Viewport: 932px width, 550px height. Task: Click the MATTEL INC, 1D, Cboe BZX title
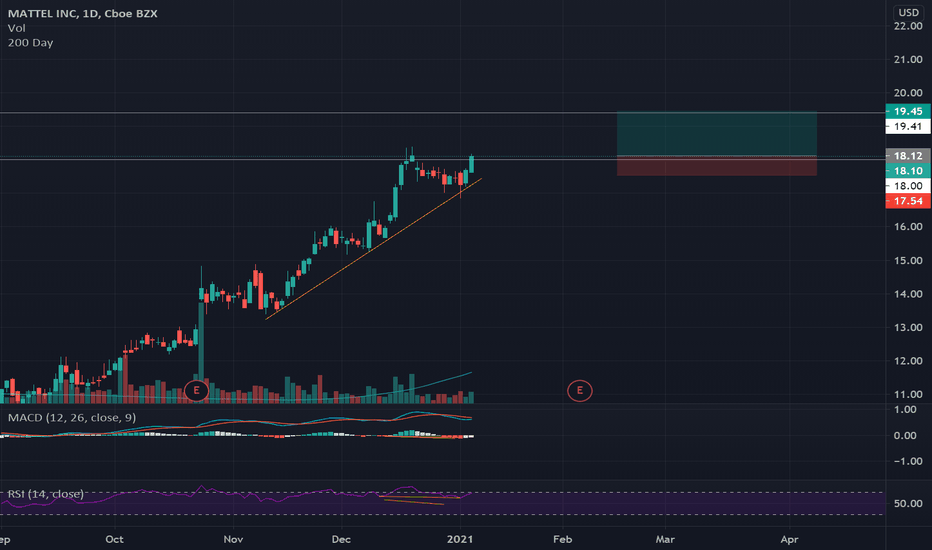(83, 13)
